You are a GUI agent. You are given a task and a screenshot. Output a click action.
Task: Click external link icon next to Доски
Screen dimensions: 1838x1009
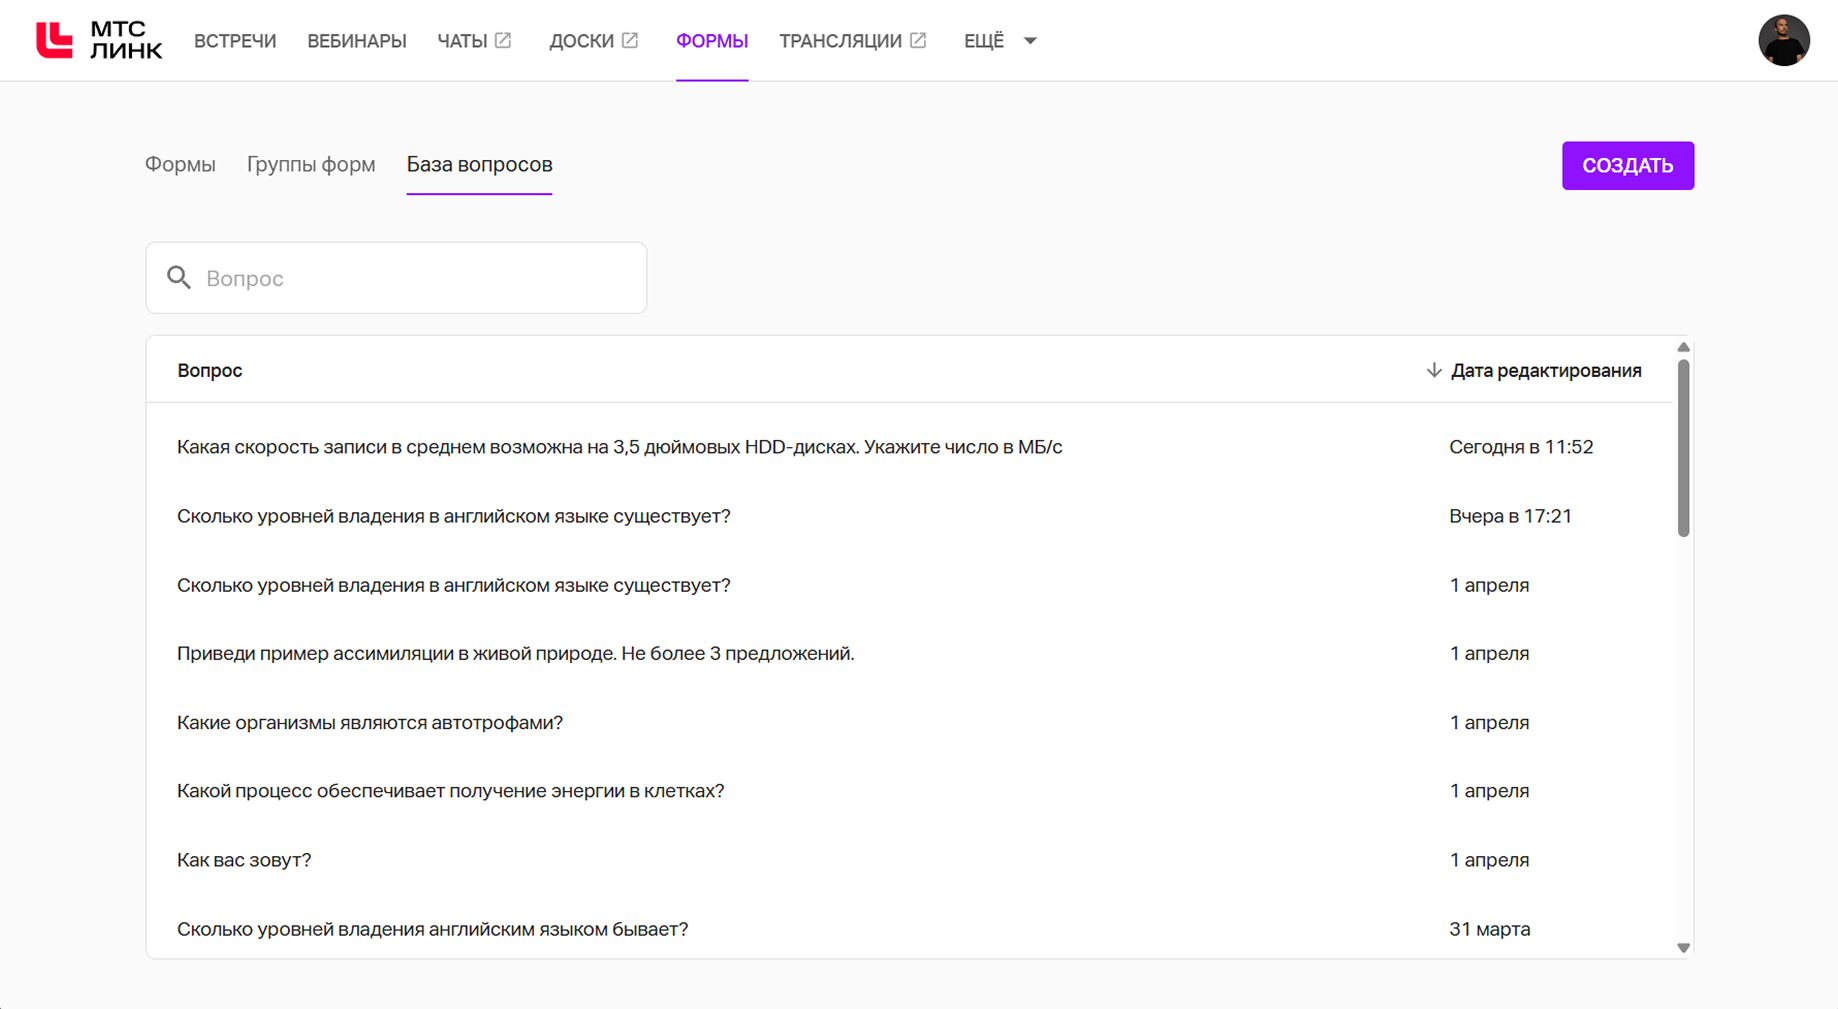coord(630,40)
